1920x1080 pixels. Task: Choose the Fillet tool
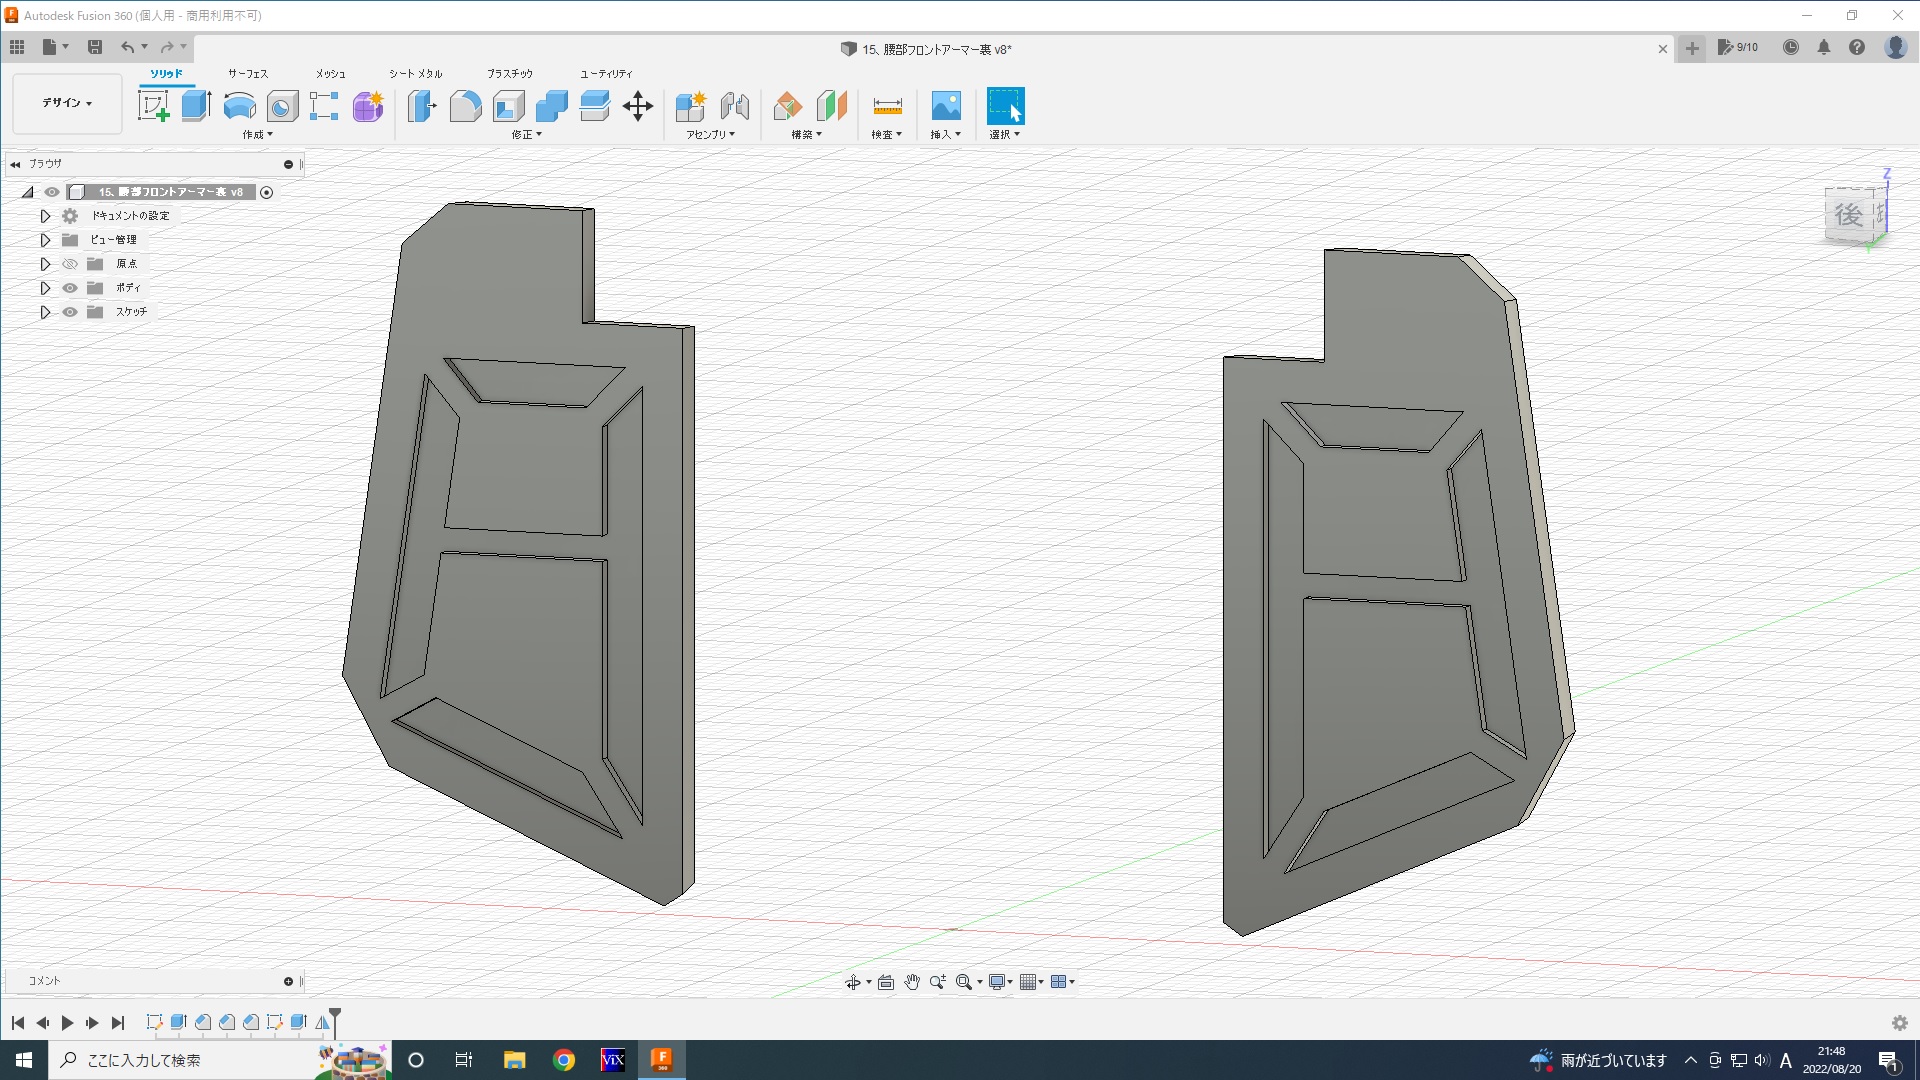[465, 106]
